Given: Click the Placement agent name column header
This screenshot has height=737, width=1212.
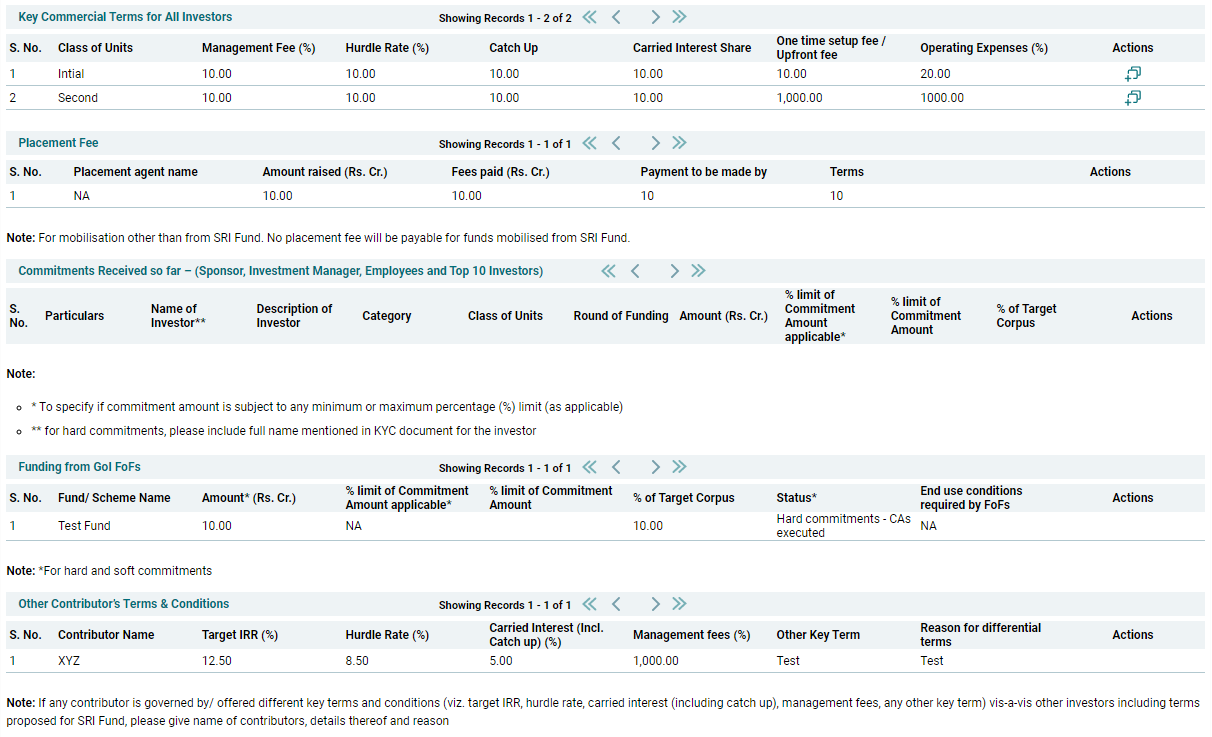Looking at the screenshot, I should [135, 172].
